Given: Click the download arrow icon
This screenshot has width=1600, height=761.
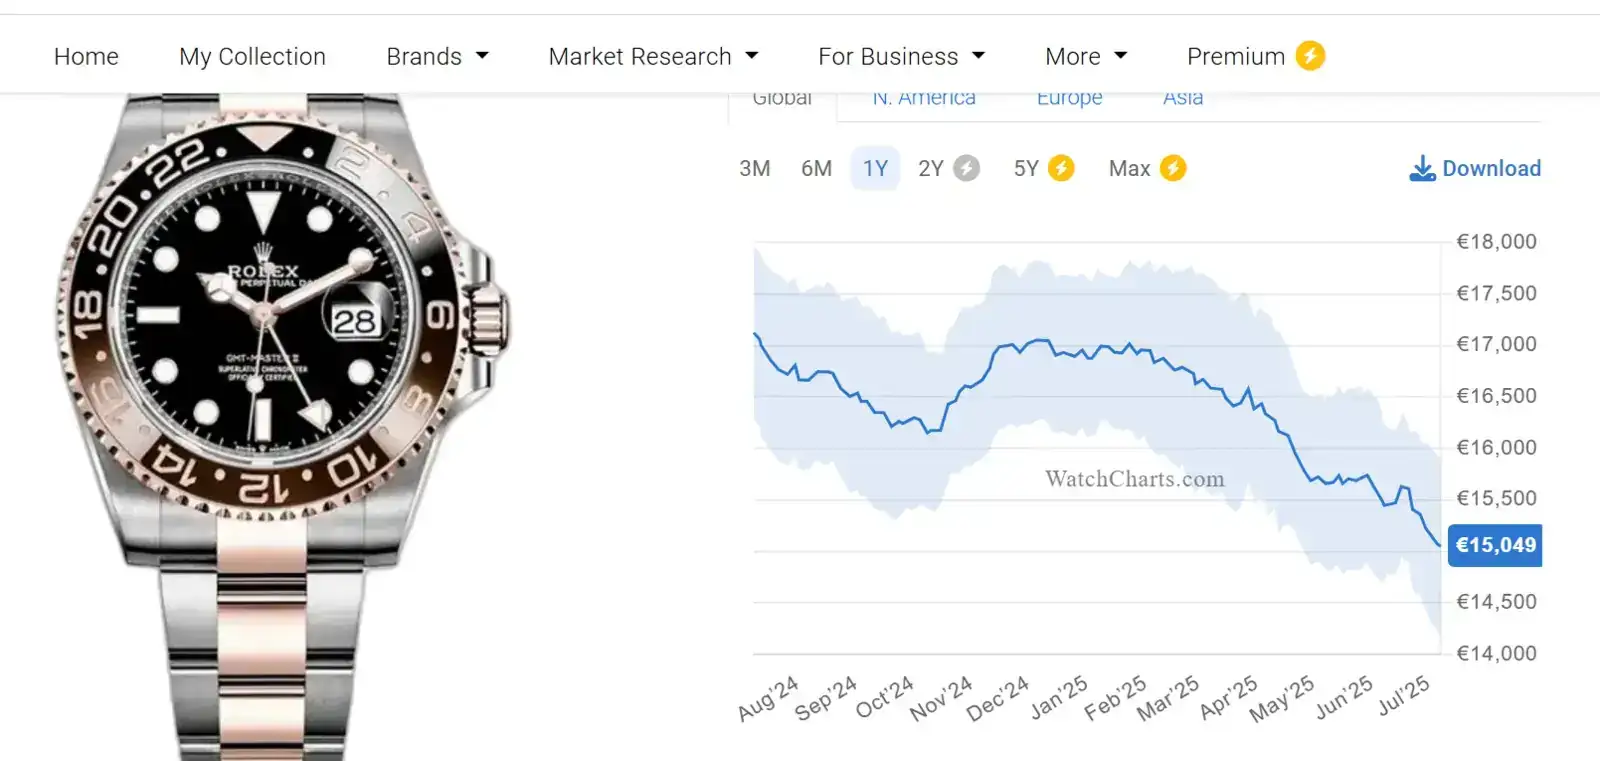Looking at the screenshot, I should tap(1421, 168).
